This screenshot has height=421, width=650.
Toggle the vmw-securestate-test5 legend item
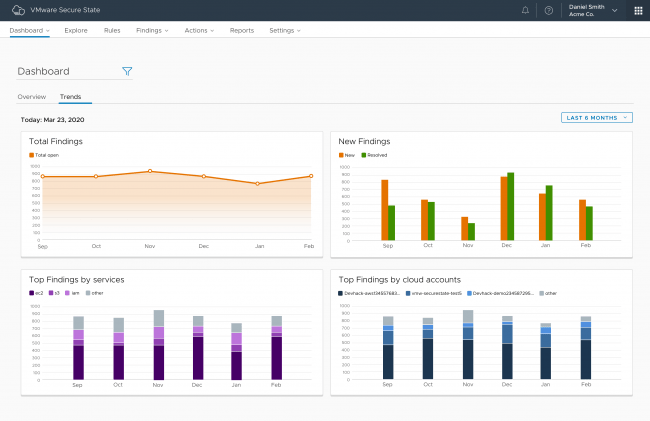(434, 293)
